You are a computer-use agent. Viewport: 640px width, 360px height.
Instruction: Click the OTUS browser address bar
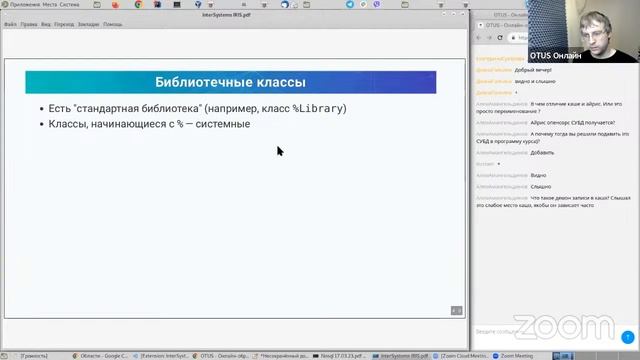click(x=519, y=38)
